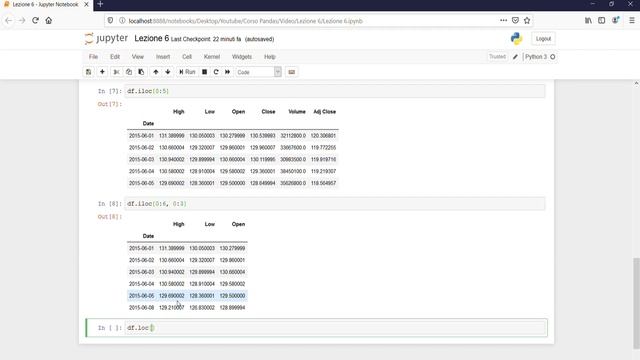Open the Kernel menu

click(x=211, y=57)
